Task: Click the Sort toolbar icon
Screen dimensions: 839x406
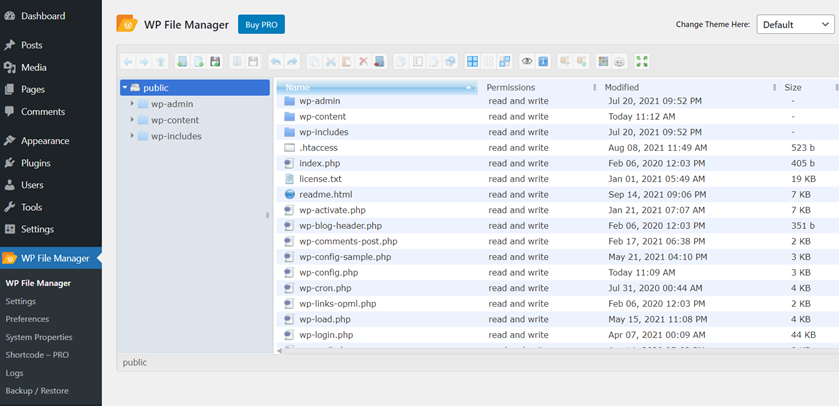Action: pyautogui.click(x=620, y=62)
